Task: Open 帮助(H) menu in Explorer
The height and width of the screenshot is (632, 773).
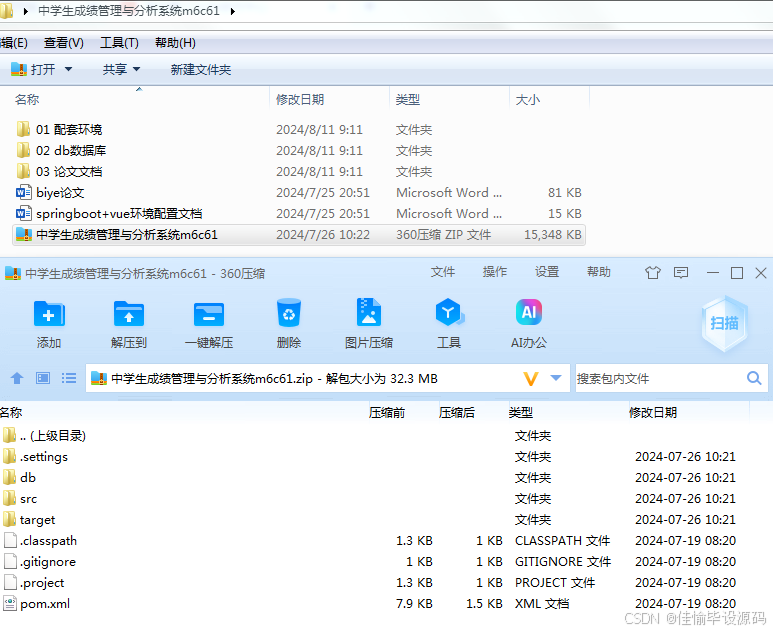Action: pyautogui.click(x=176, y=43)
